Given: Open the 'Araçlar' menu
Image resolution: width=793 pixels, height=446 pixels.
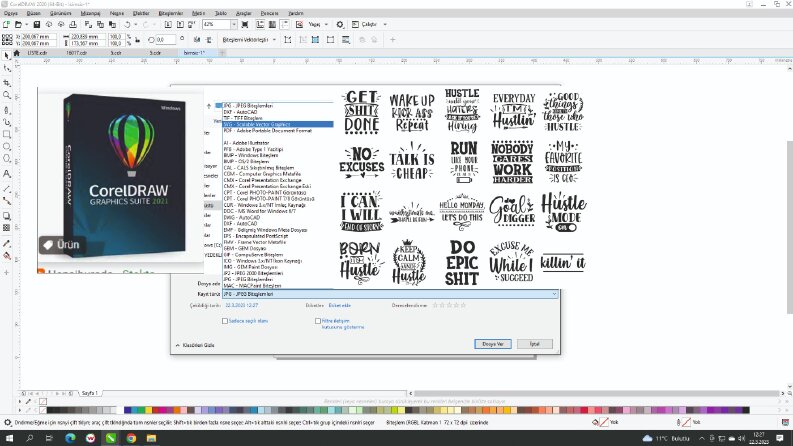Looking at the screenshot, I should pos(244,13).
